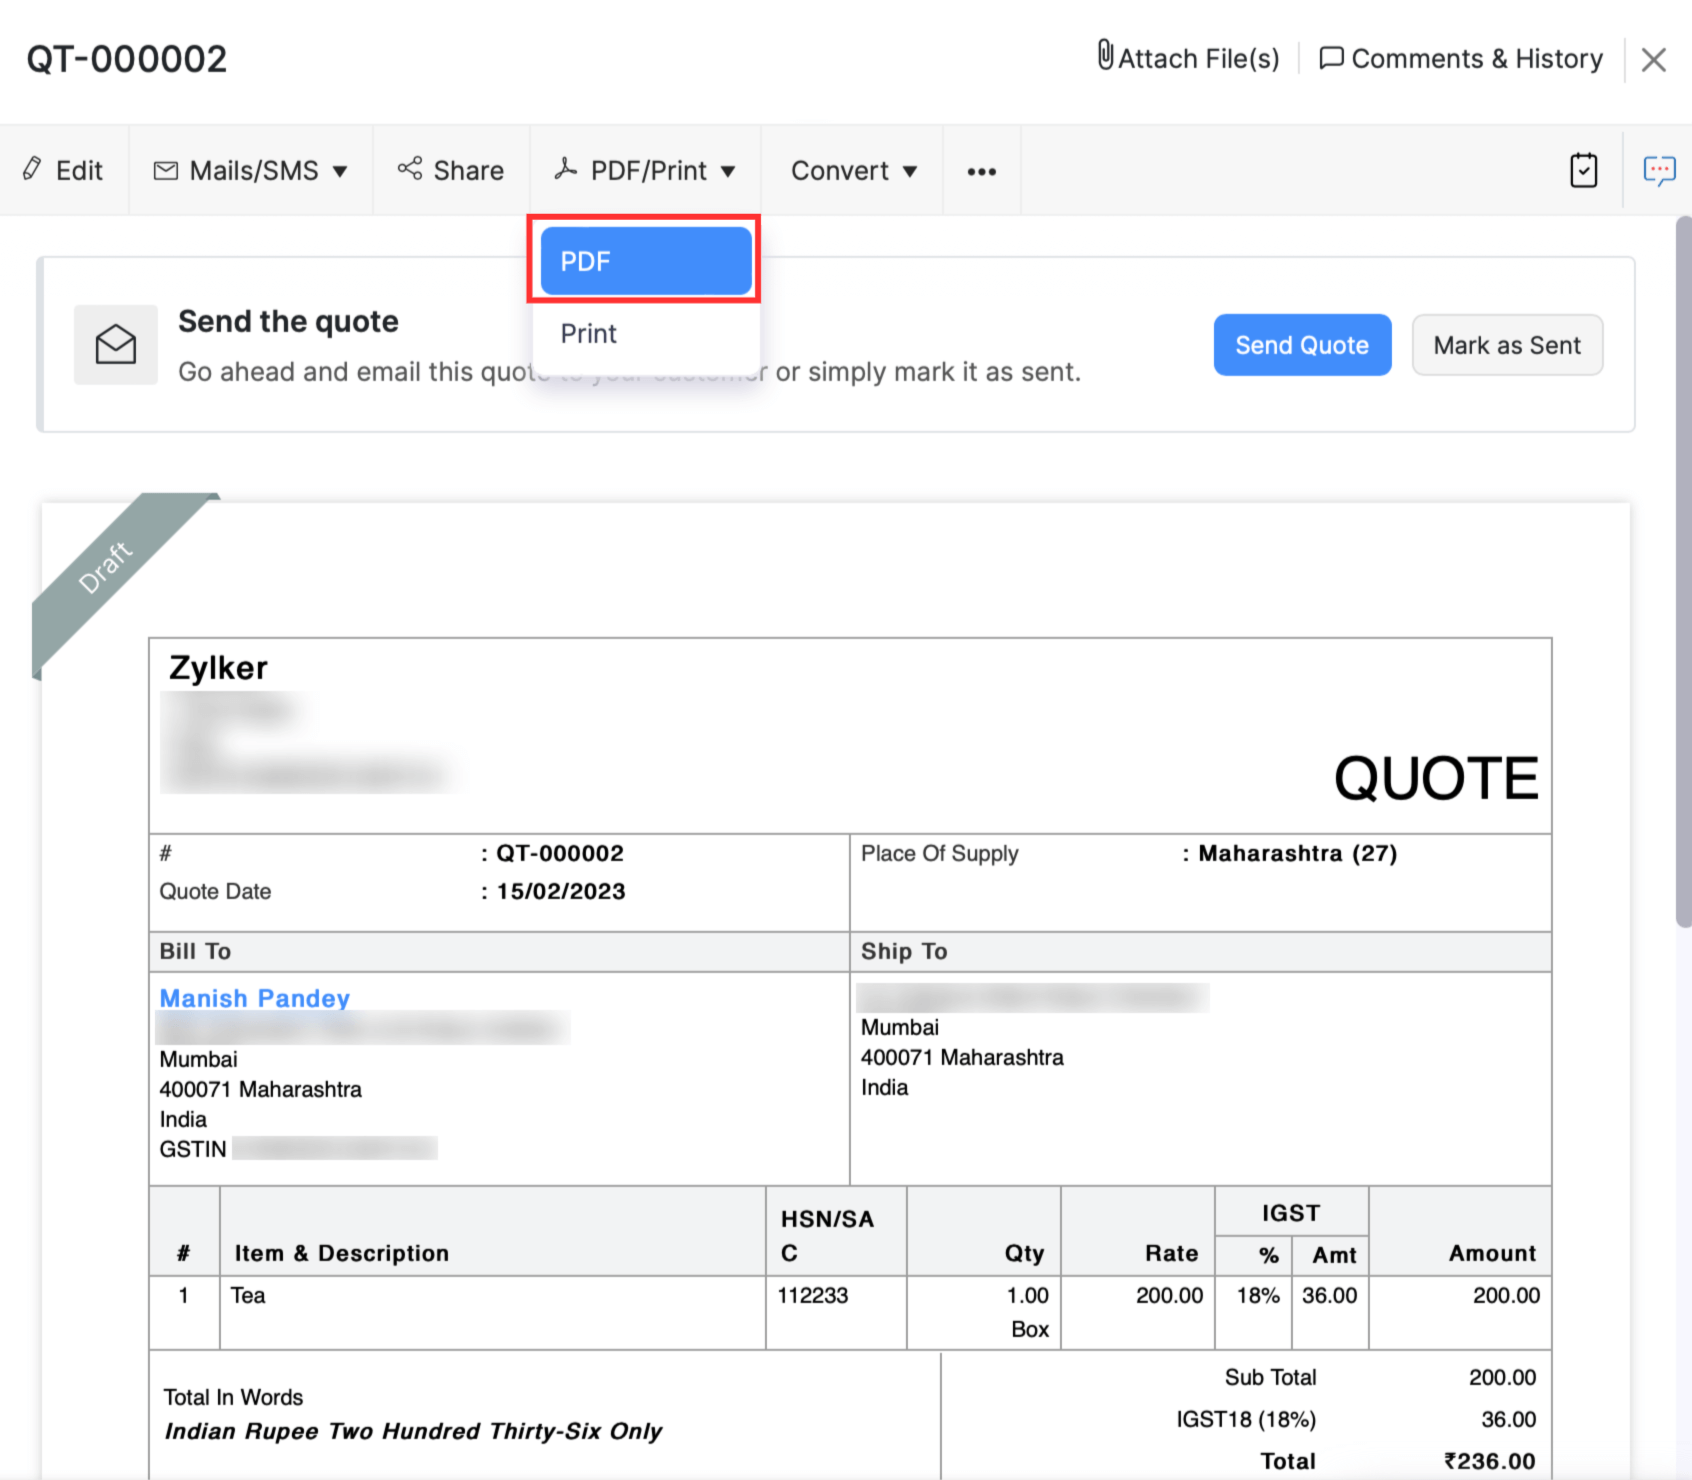Collapse the PDF/Print dropdown
The image size is (1692, 1480).
point(729,170)
